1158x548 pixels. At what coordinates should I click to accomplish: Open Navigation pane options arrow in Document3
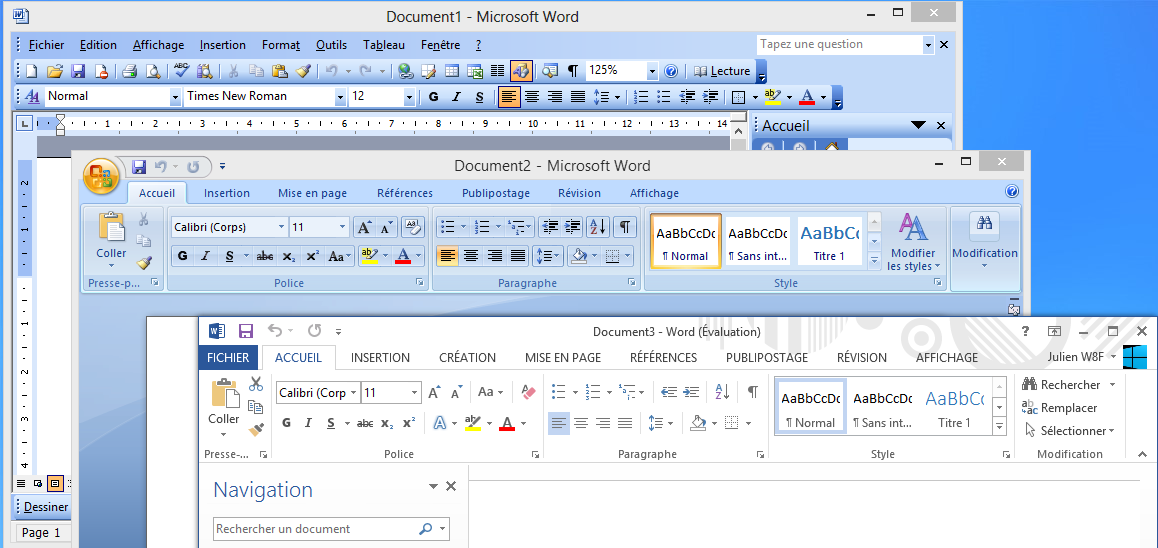point(434,486)
